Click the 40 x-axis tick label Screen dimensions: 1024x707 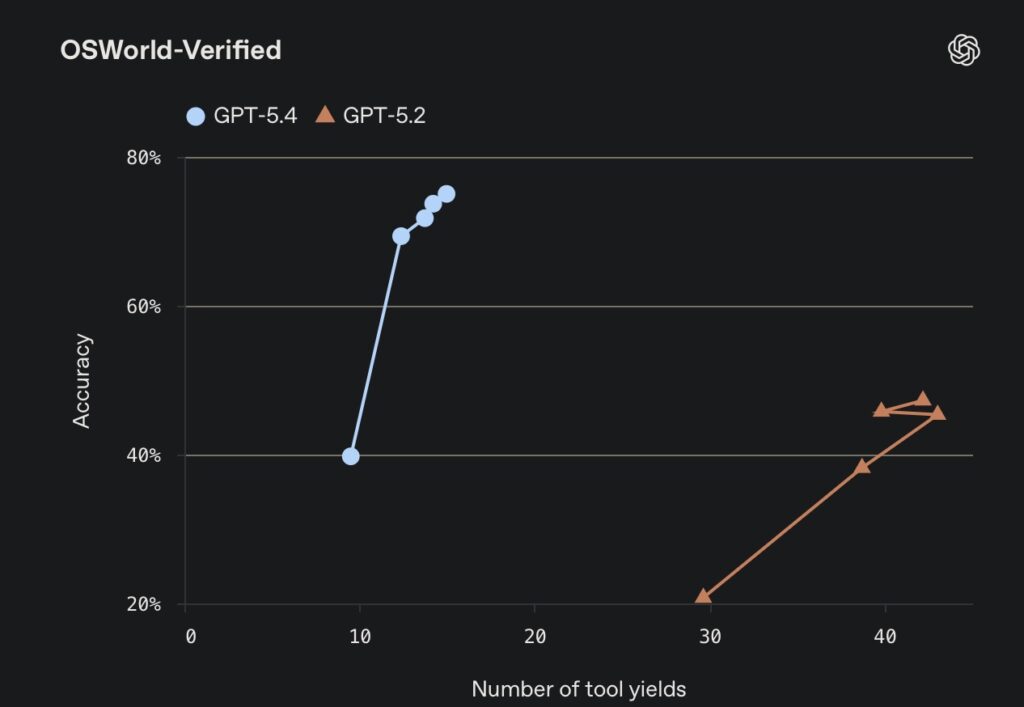point(884,637)
